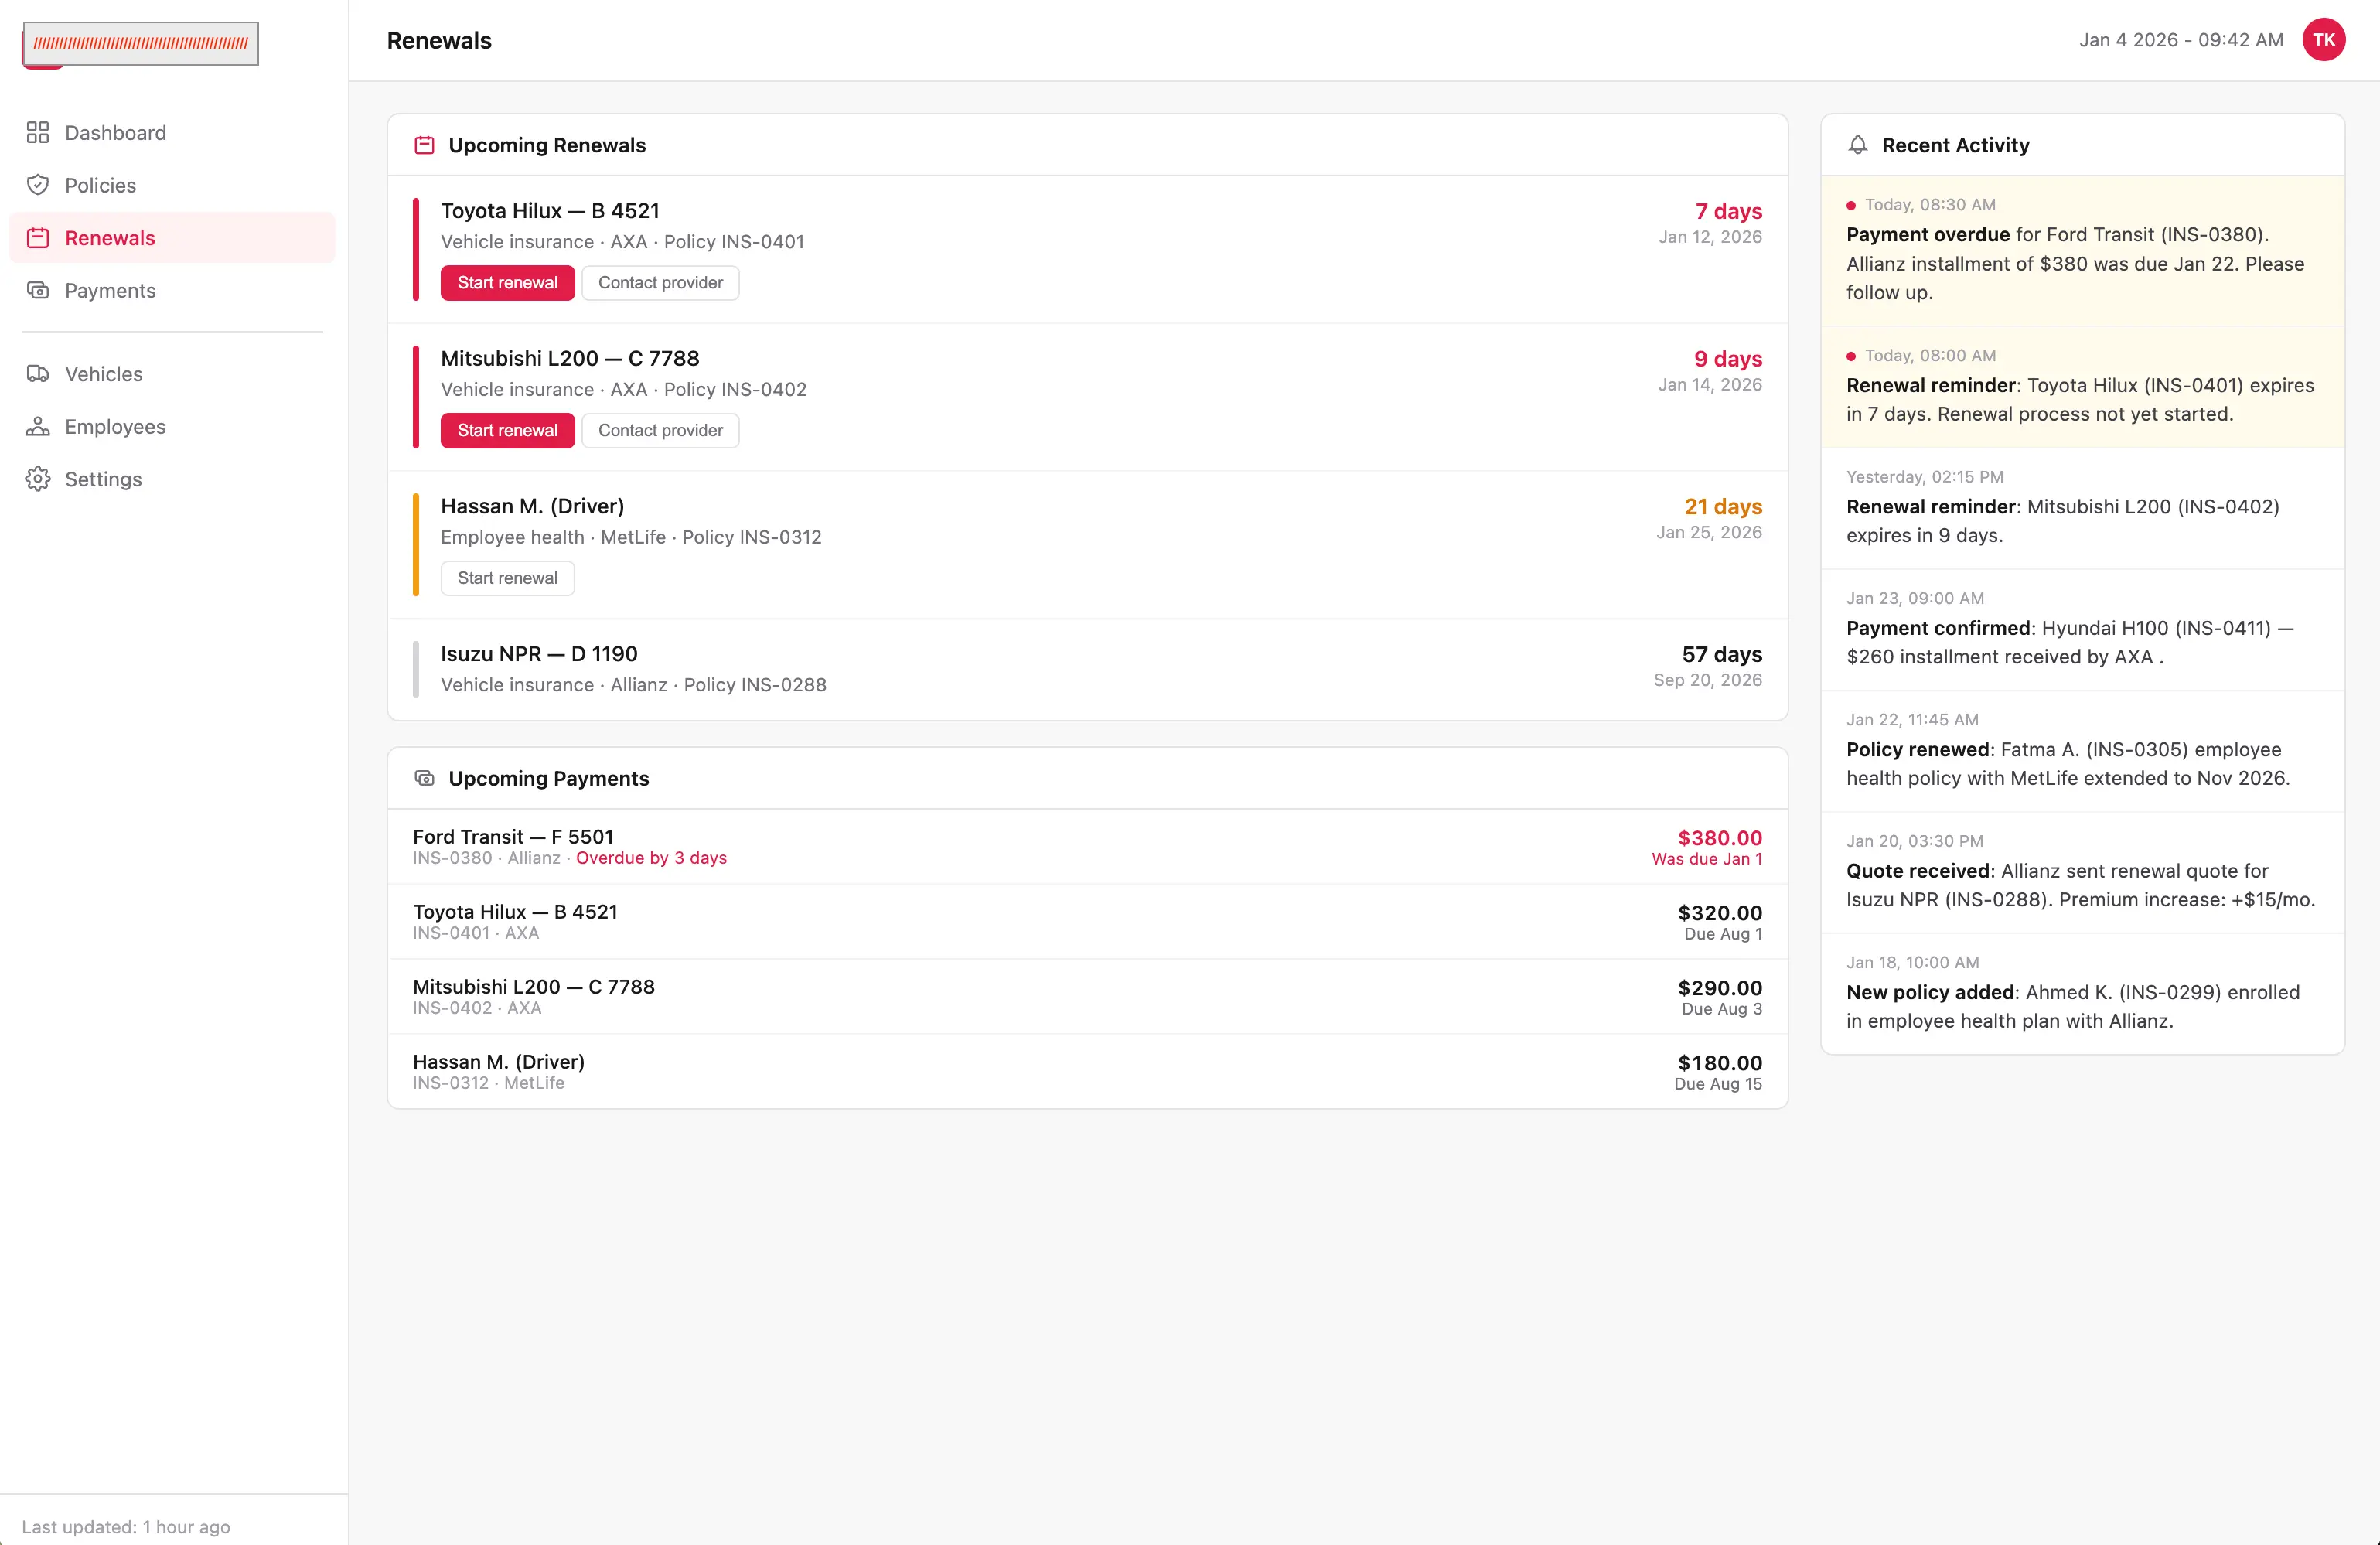The height and width of the screenshot is (1545, 2380).
Task: Click the $180.00 payment amount
Action: click(1720, 1063)
